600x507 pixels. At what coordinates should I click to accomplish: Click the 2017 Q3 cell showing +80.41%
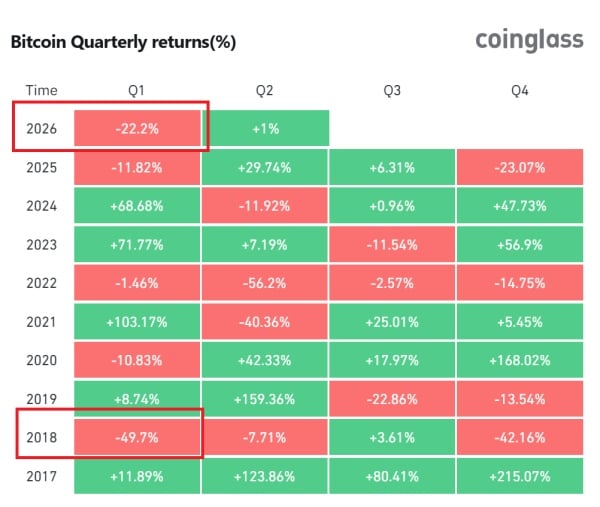[x=392, y=474]
